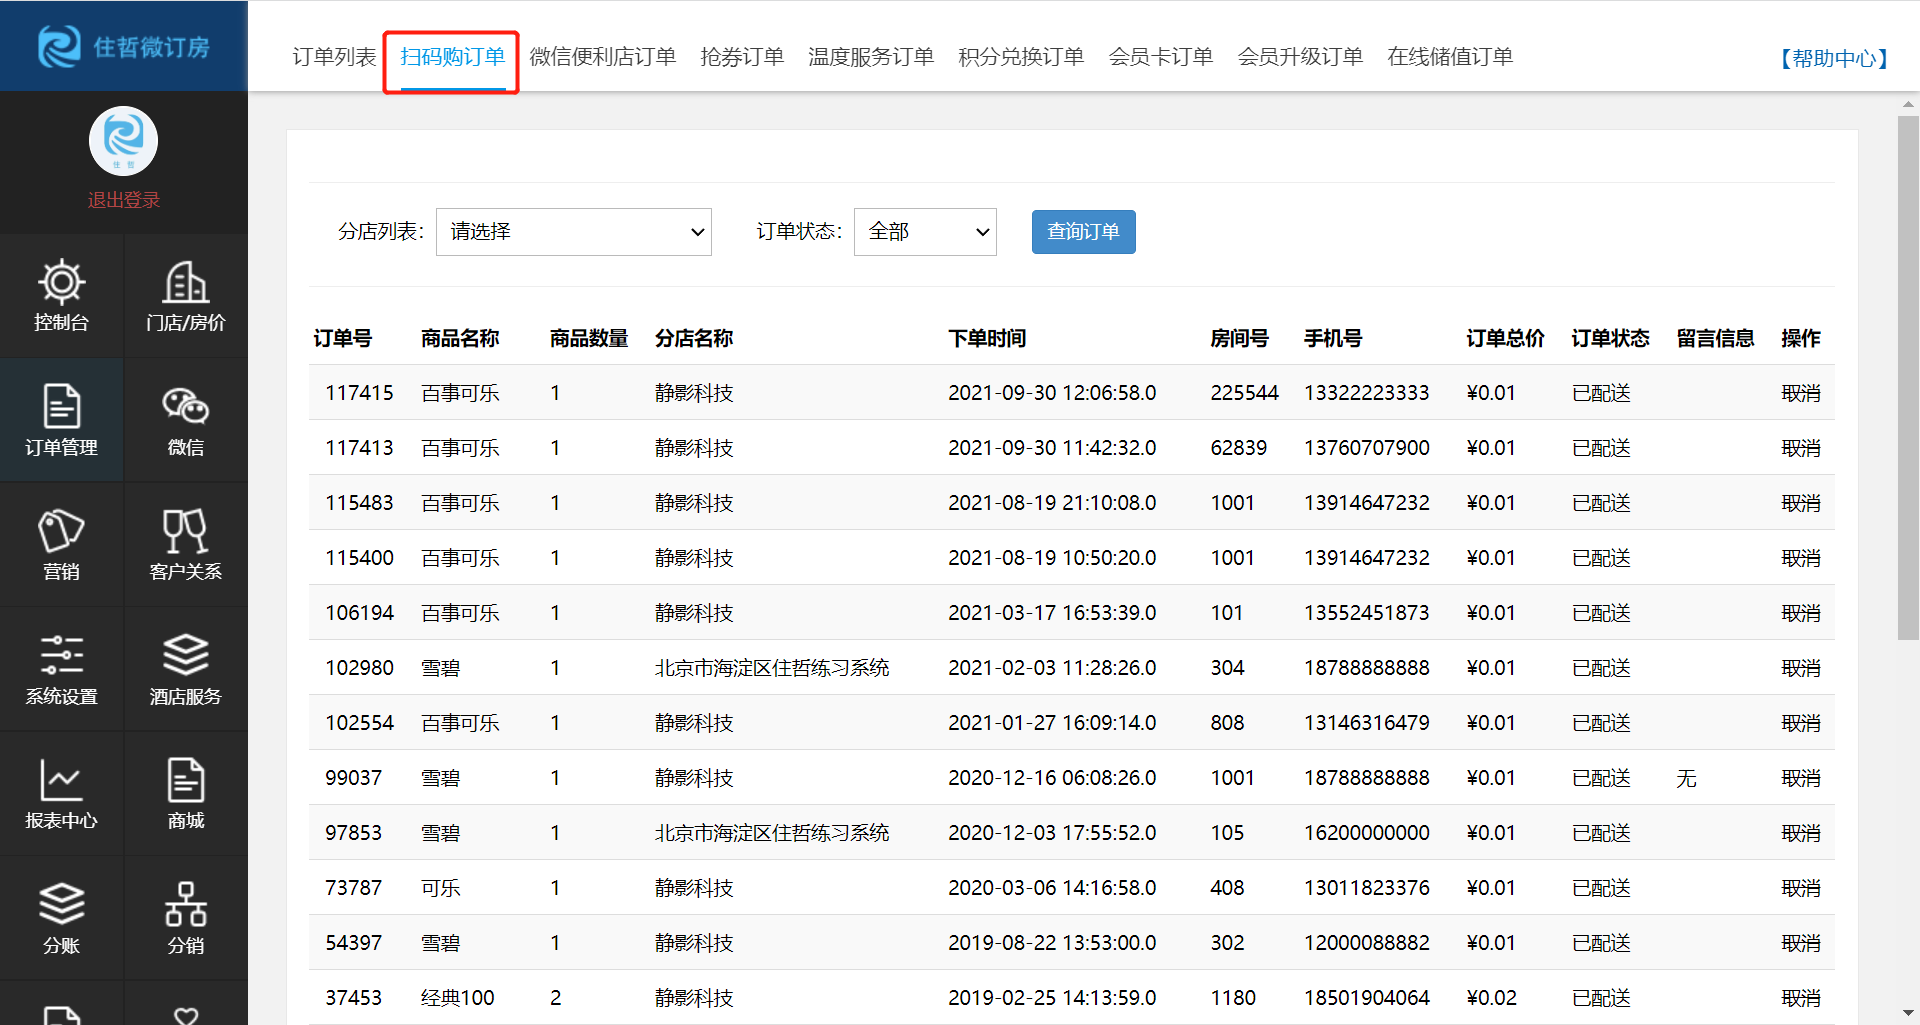Click 订单号 column header
Viewport: 1920px width, 1025px height.
(342, 338)
